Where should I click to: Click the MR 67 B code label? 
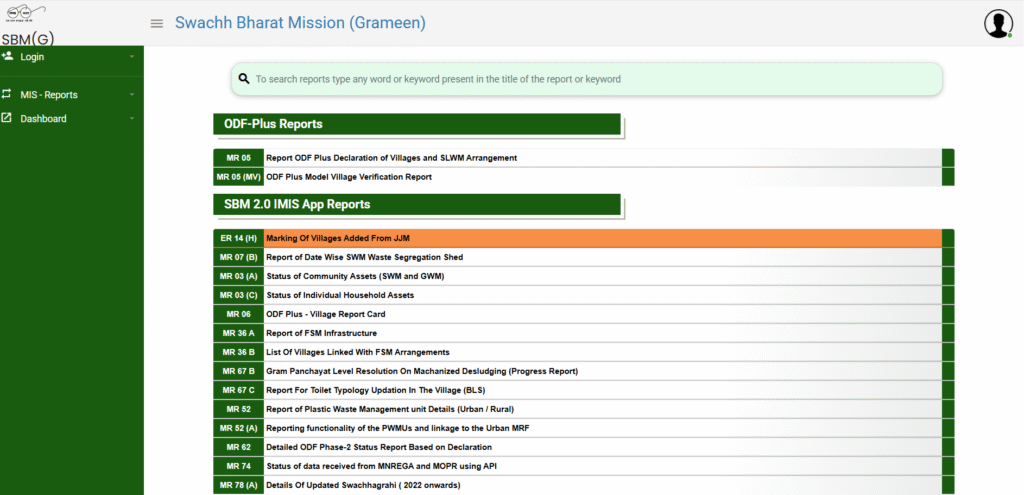tap(238, 371)
